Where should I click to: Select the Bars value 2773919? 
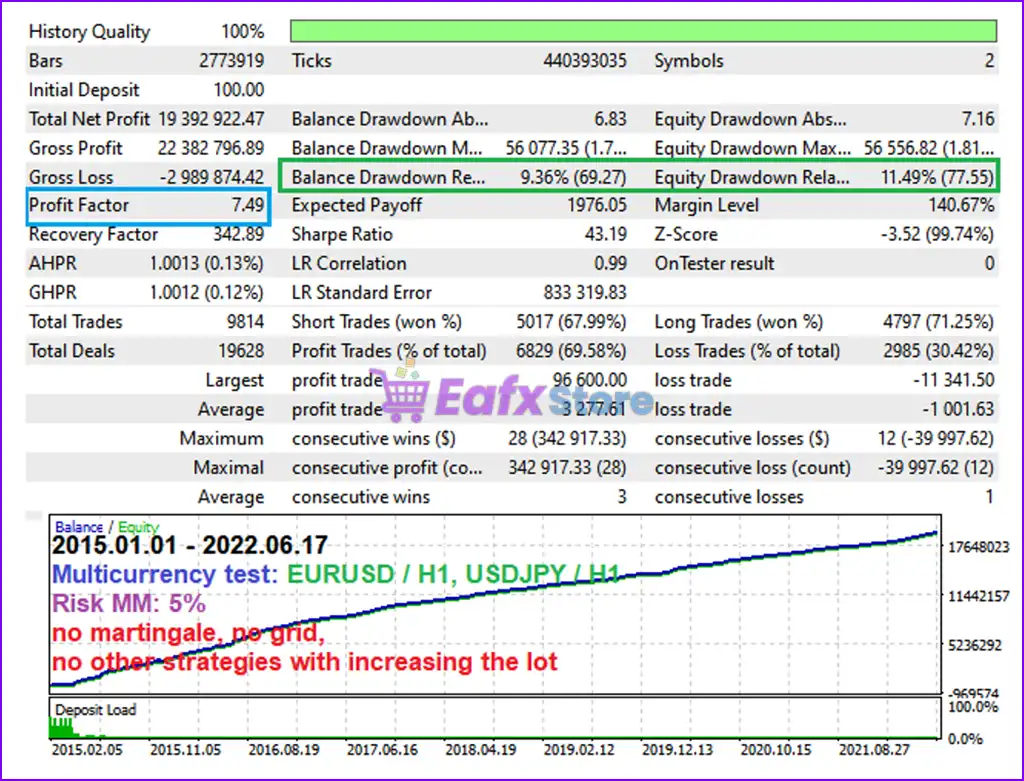pyautogui.click(x=232, y=61)
